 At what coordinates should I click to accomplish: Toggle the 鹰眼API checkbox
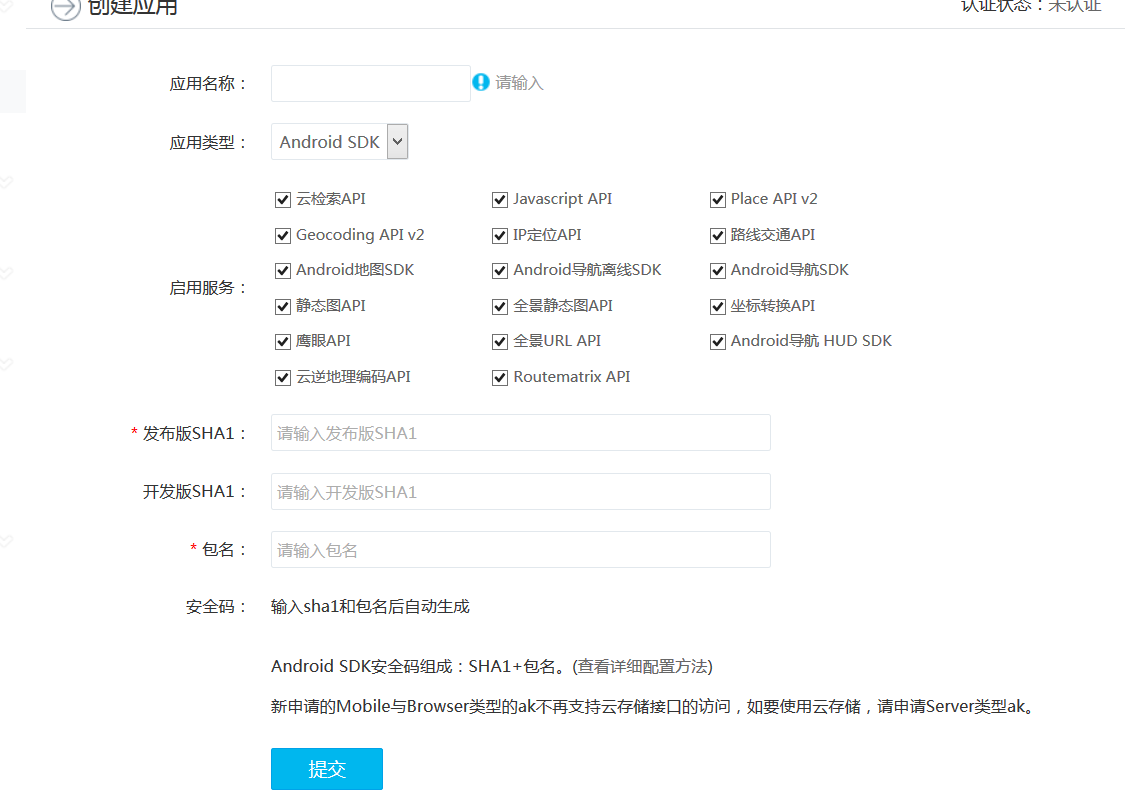click(283, 342)
